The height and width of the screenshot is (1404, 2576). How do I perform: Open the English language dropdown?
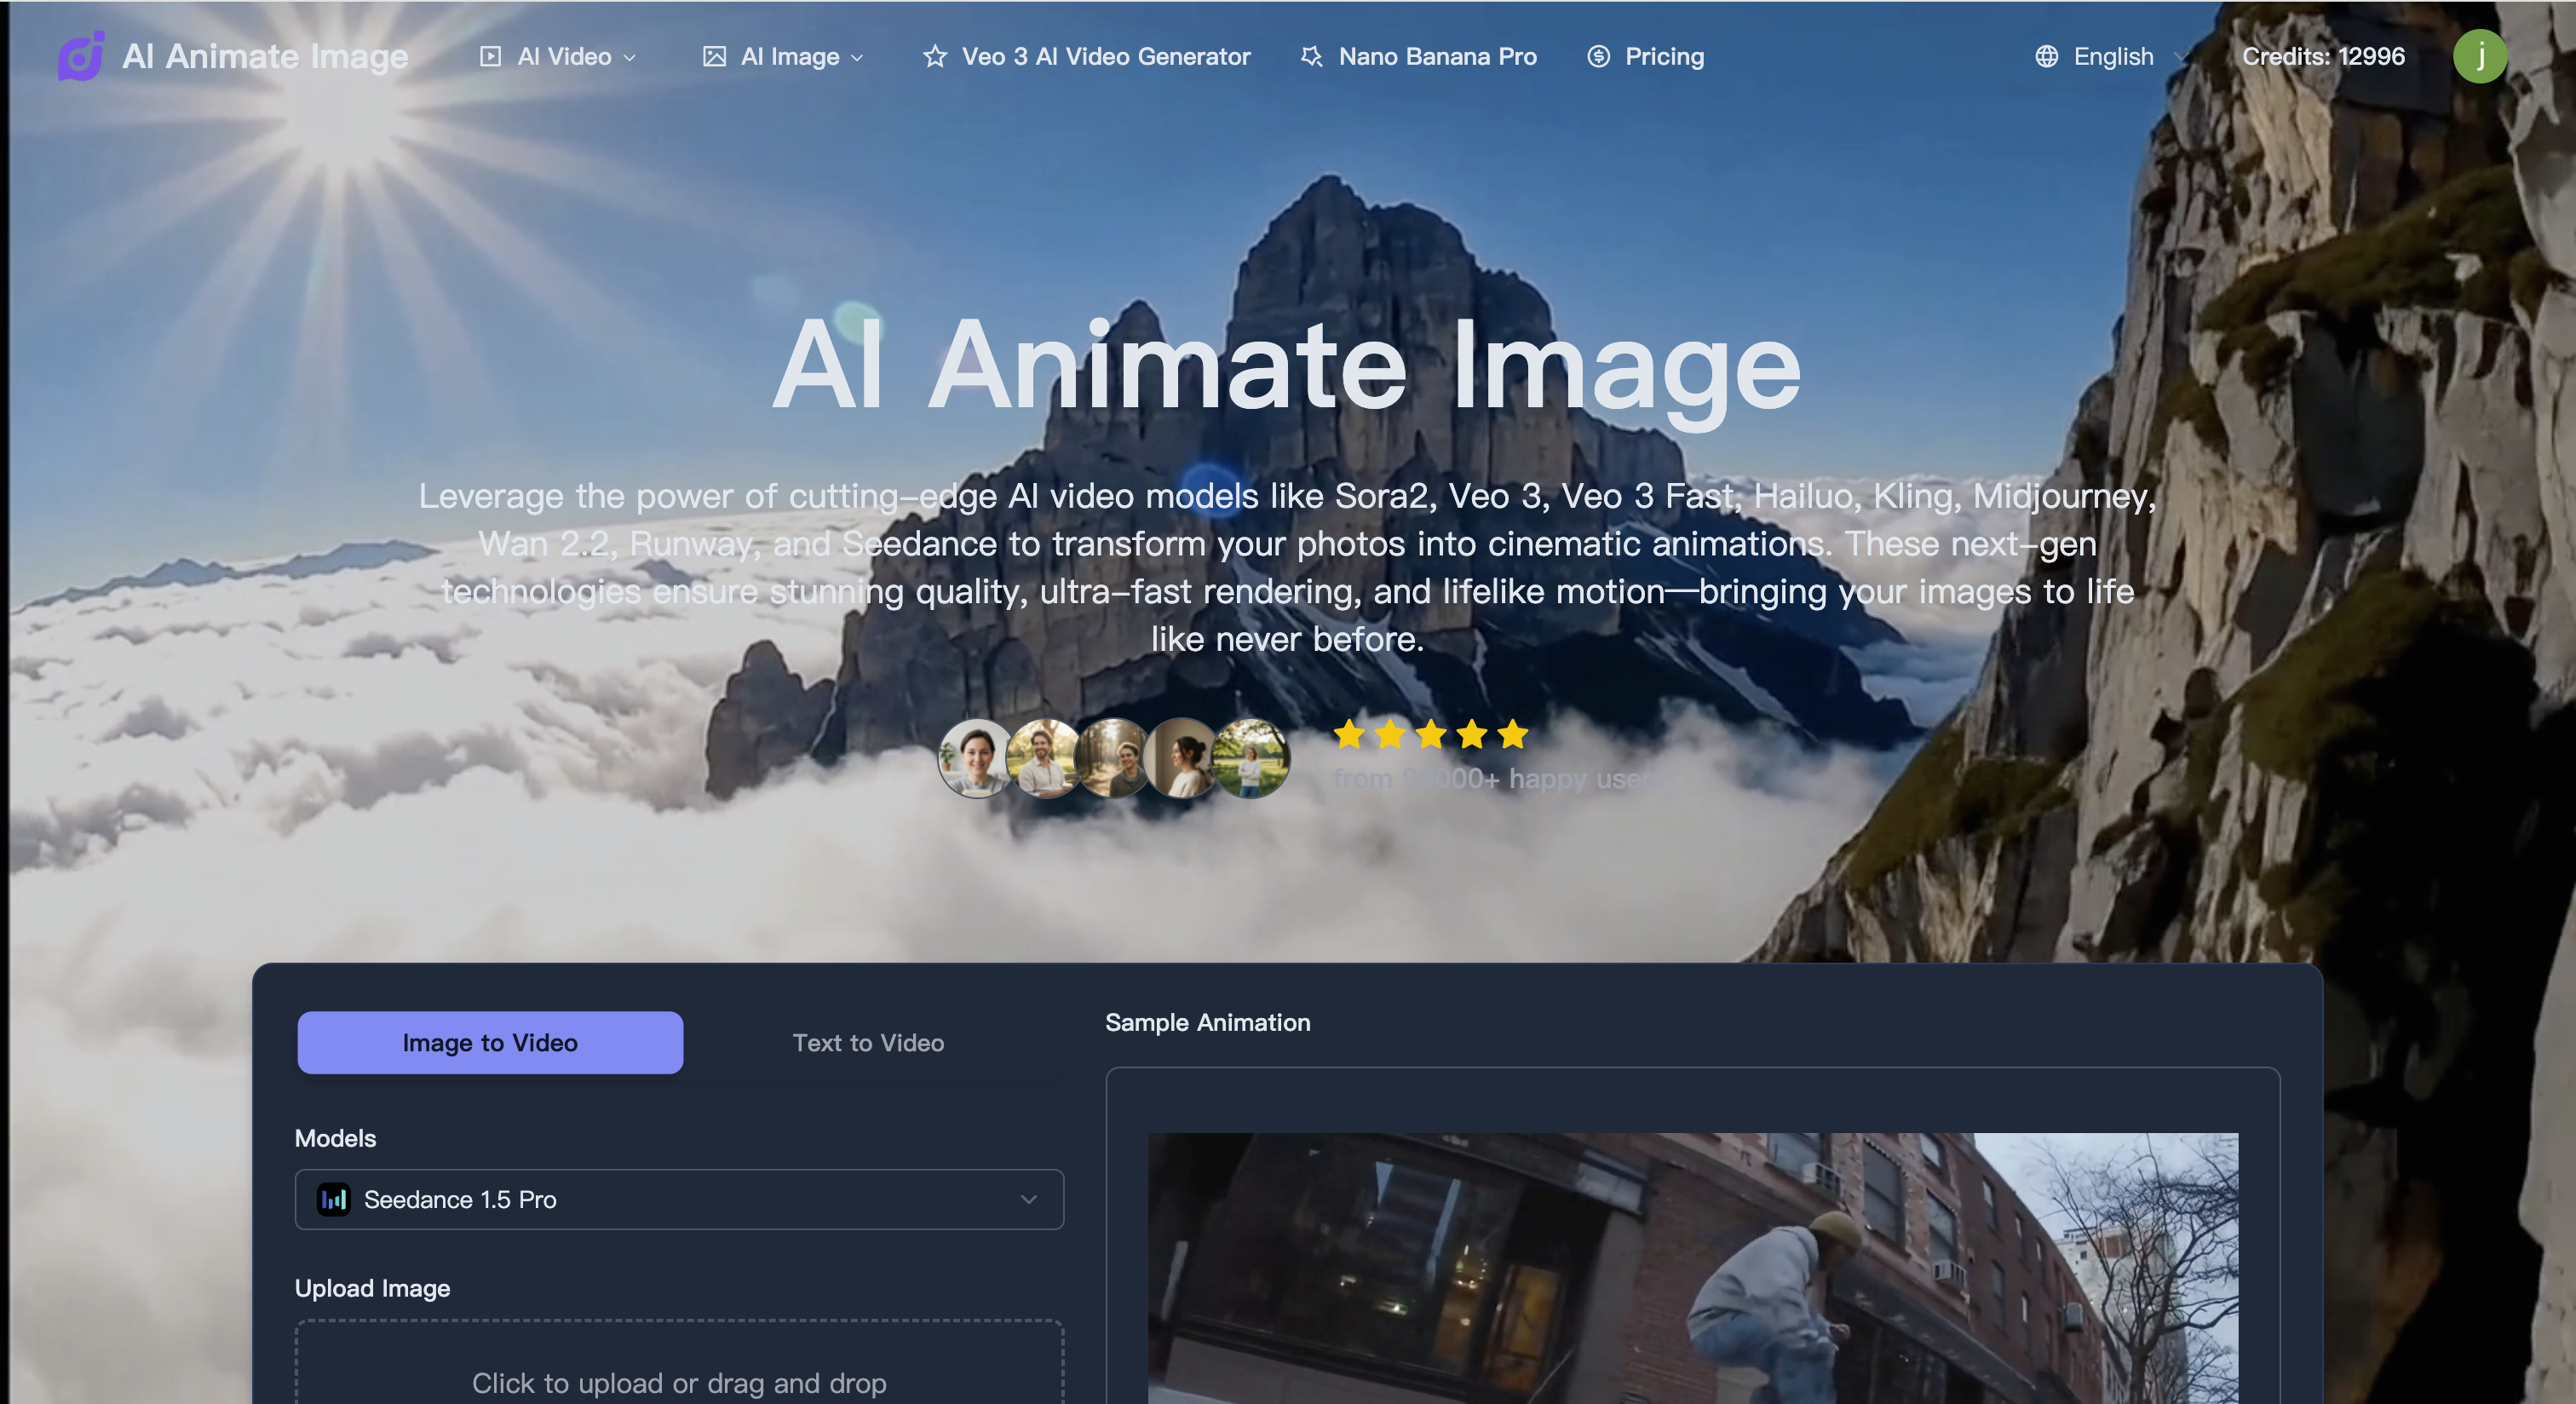[x=2111, y=57]
